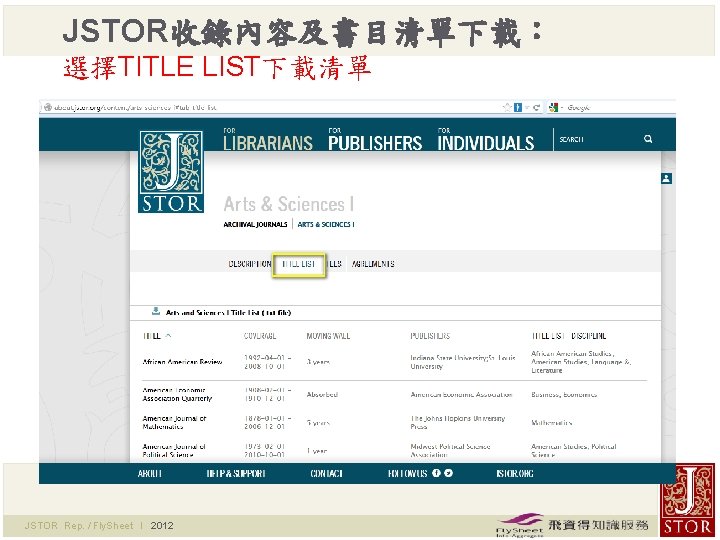Screen dimensions: 720x540
Task: Sort by the Publishers column header
Action: (x=430, y=336)
